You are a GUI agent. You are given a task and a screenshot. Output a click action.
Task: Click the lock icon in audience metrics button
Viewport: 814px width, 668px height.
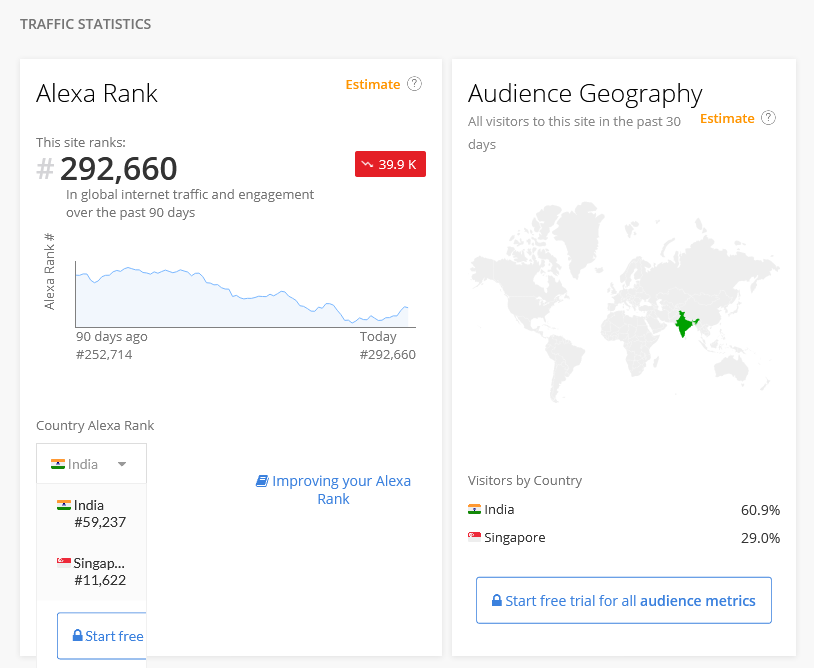click(x=497, y=601)
